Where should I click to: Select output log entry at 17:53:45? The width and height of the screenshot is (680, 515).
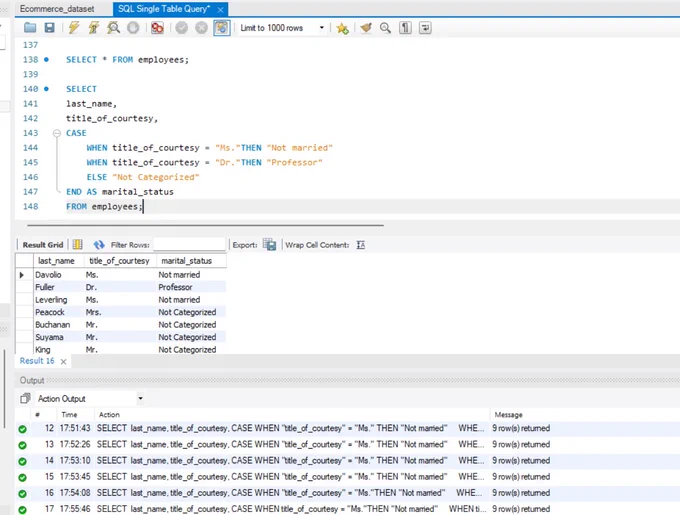(347, 476)
